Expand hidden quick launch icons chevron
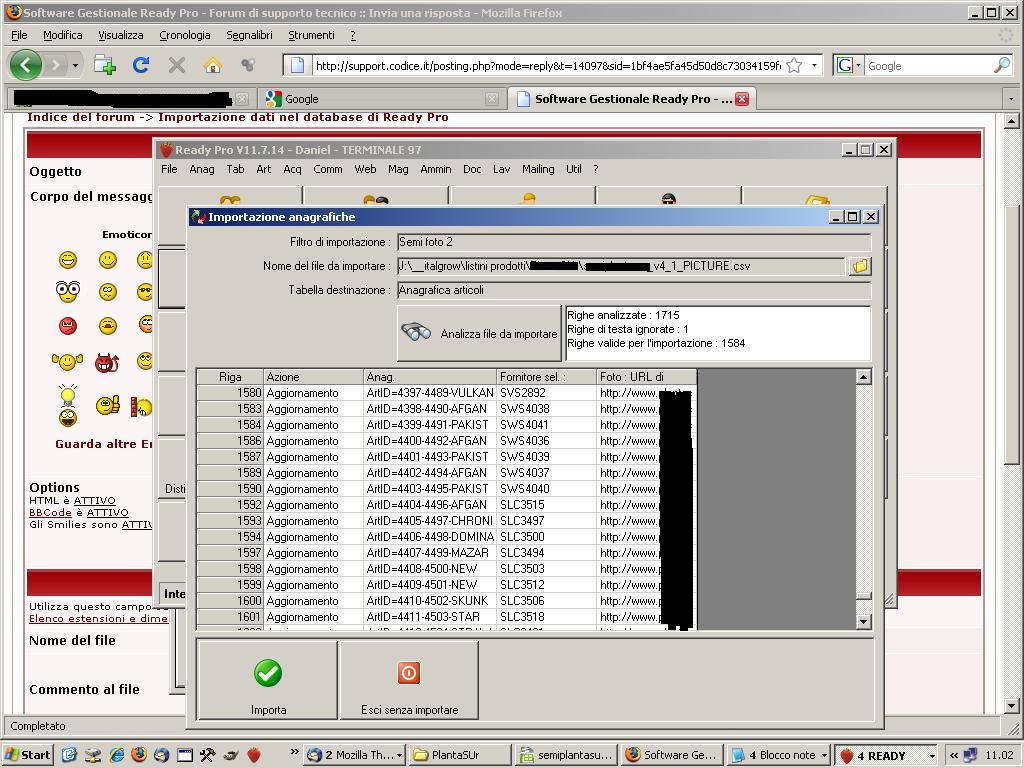The height and width of the screenshot is (768, 1024). pos(295,751)
